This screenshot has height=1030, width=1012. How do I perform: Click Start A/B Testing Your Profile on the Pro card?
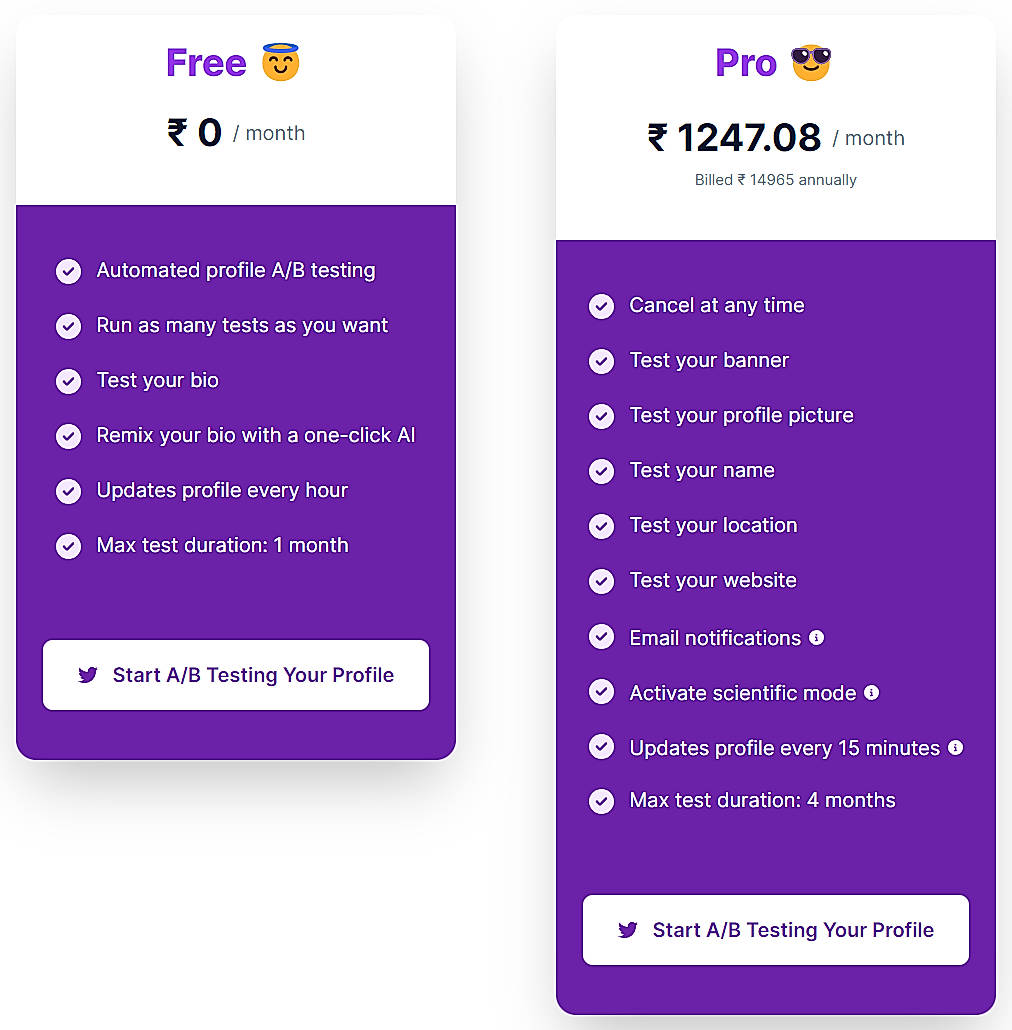(775, 930)
